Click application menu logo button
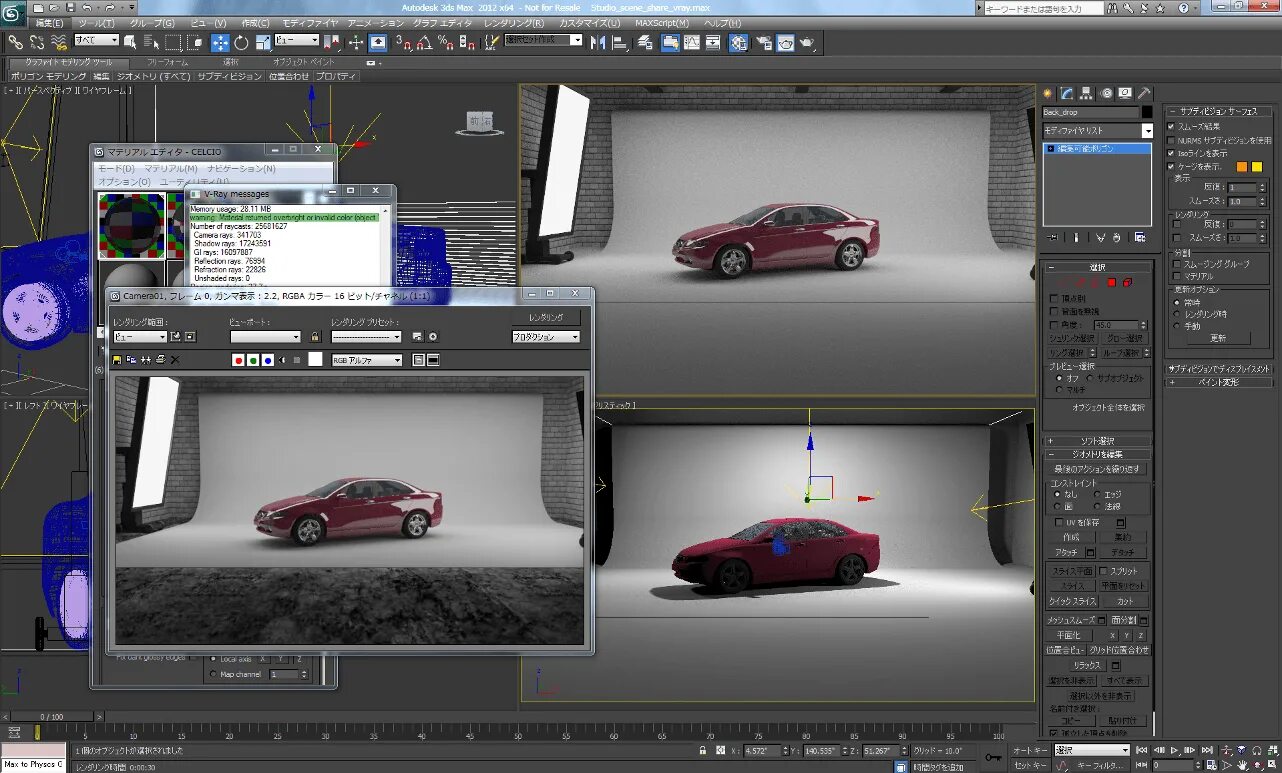 (x=13, y=11)
